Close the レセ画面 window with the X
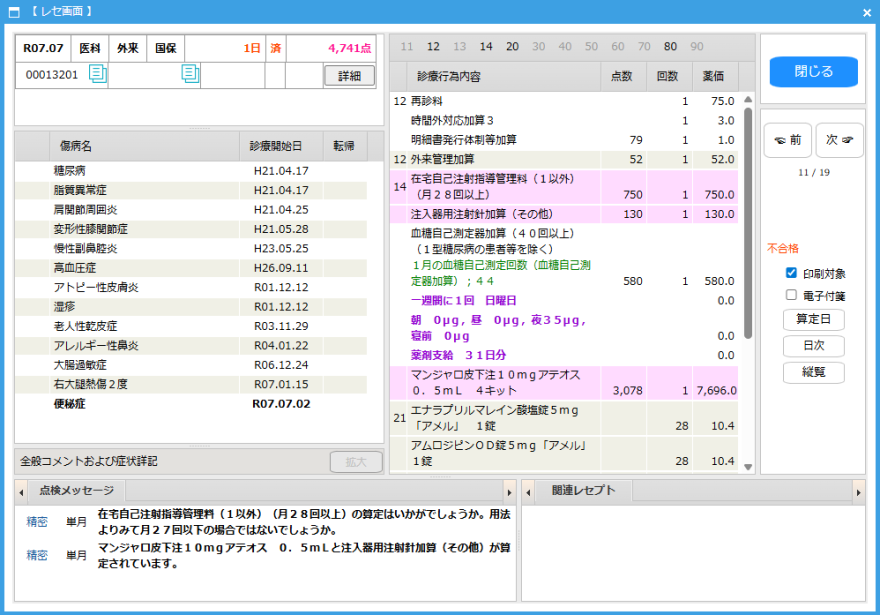 pyautogui.click(x=867, y=12)
